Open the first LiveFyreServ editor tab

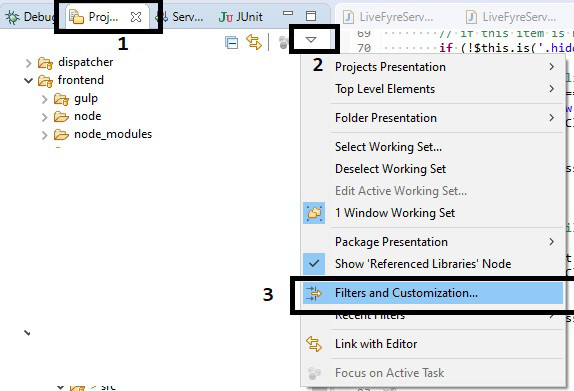388,17
